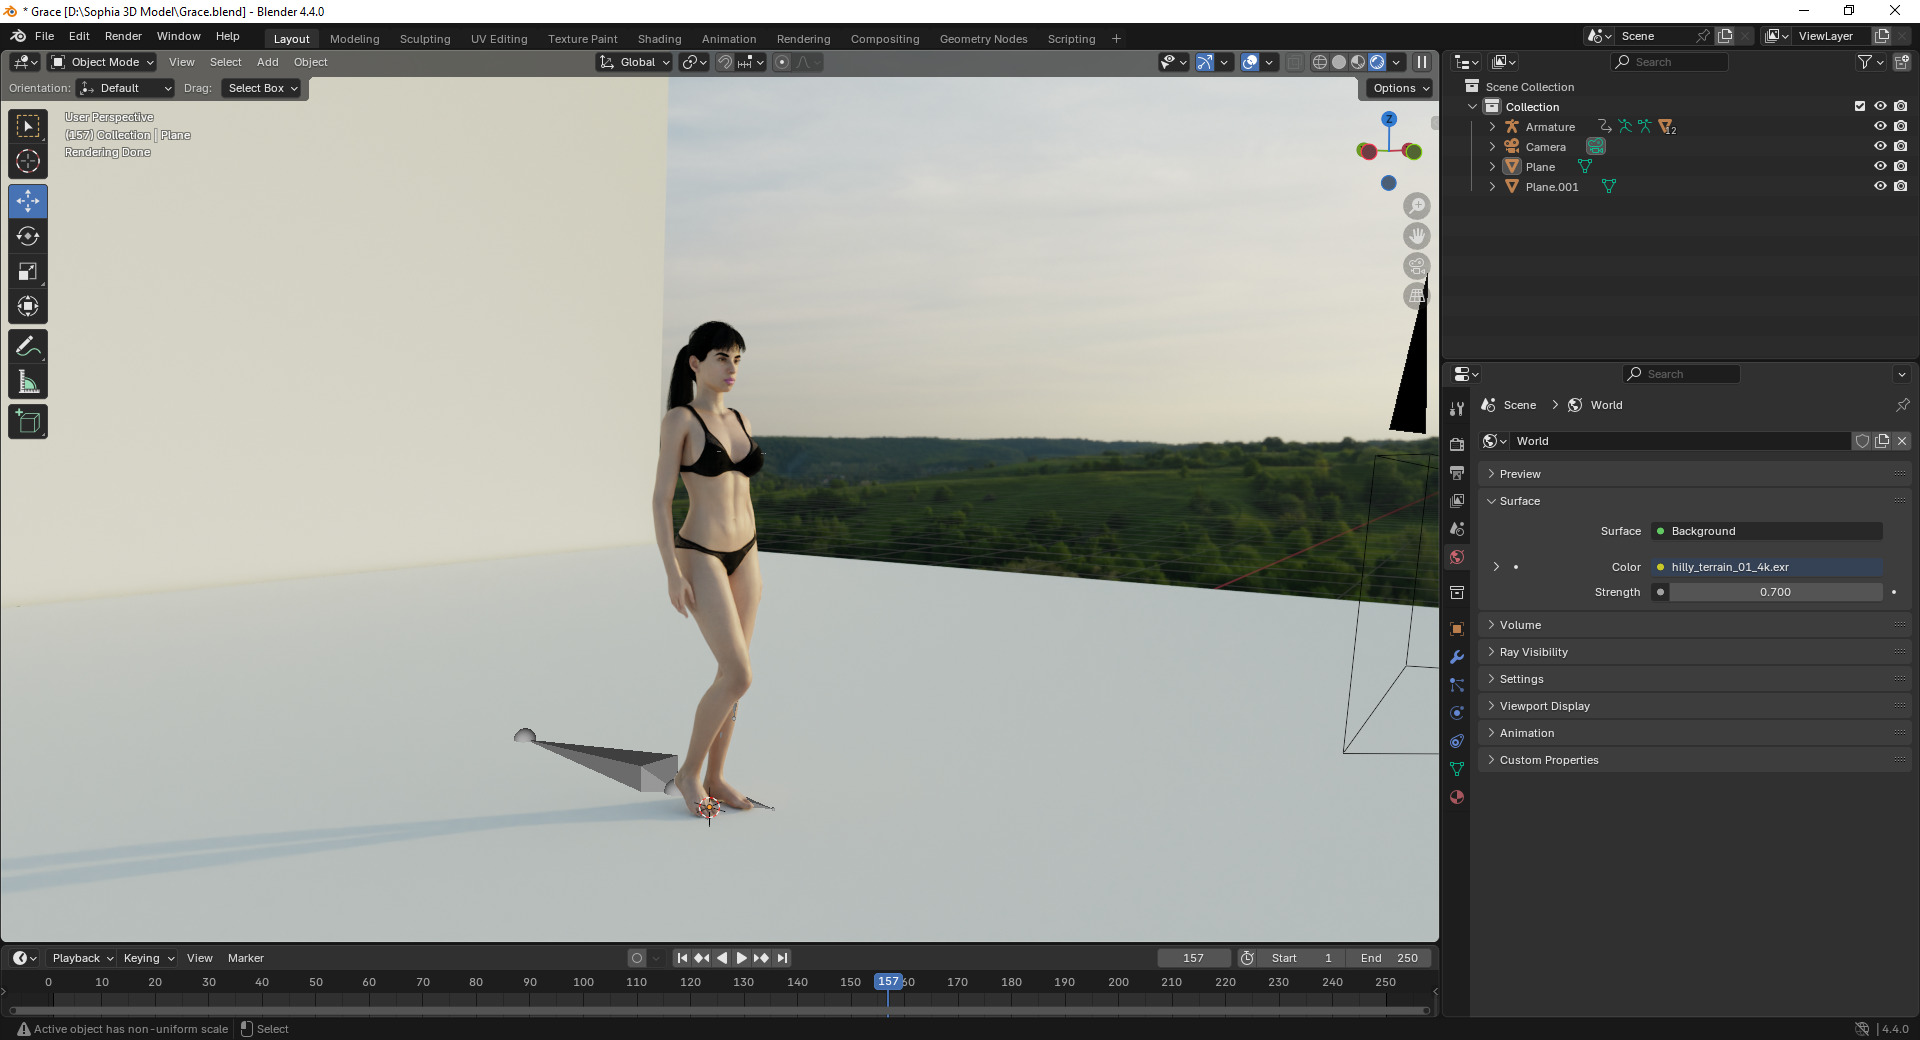
Task: Open the View Layer properties tab
Action: tap(1457, 500)
